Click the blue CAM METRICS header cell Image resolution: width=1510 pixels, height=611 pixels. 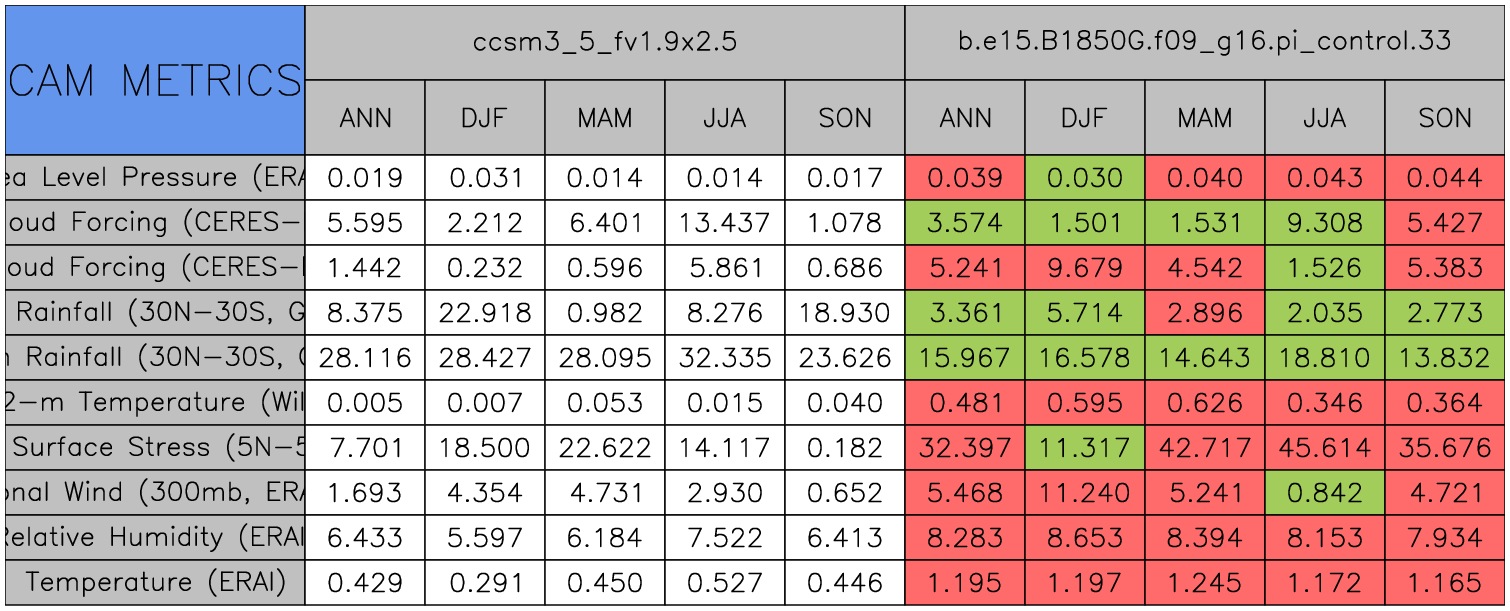[155, 80]
